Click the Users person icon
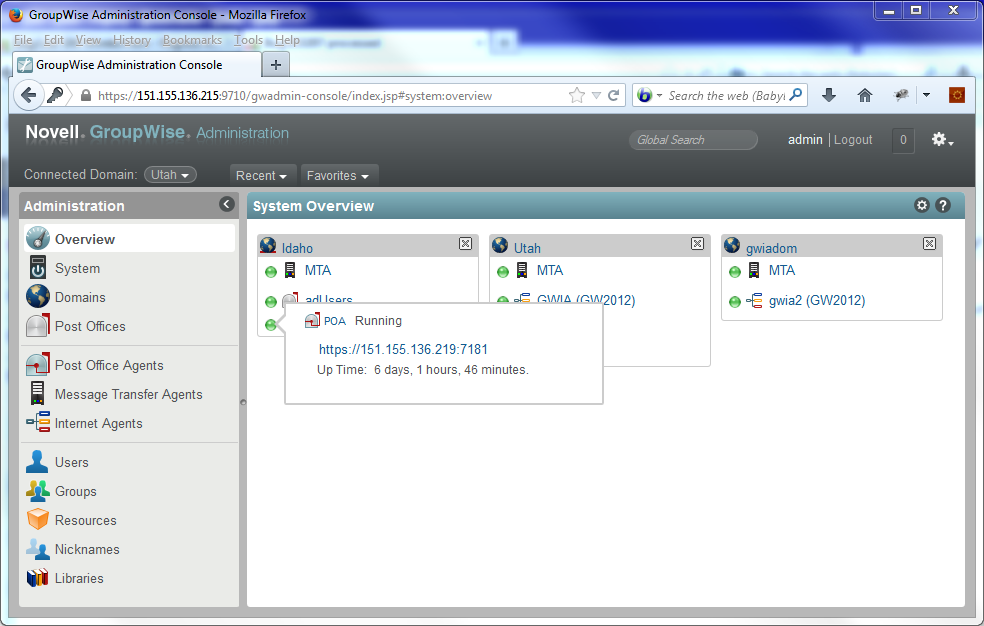The height and width of the screenshot is (626, 984). 37,461
